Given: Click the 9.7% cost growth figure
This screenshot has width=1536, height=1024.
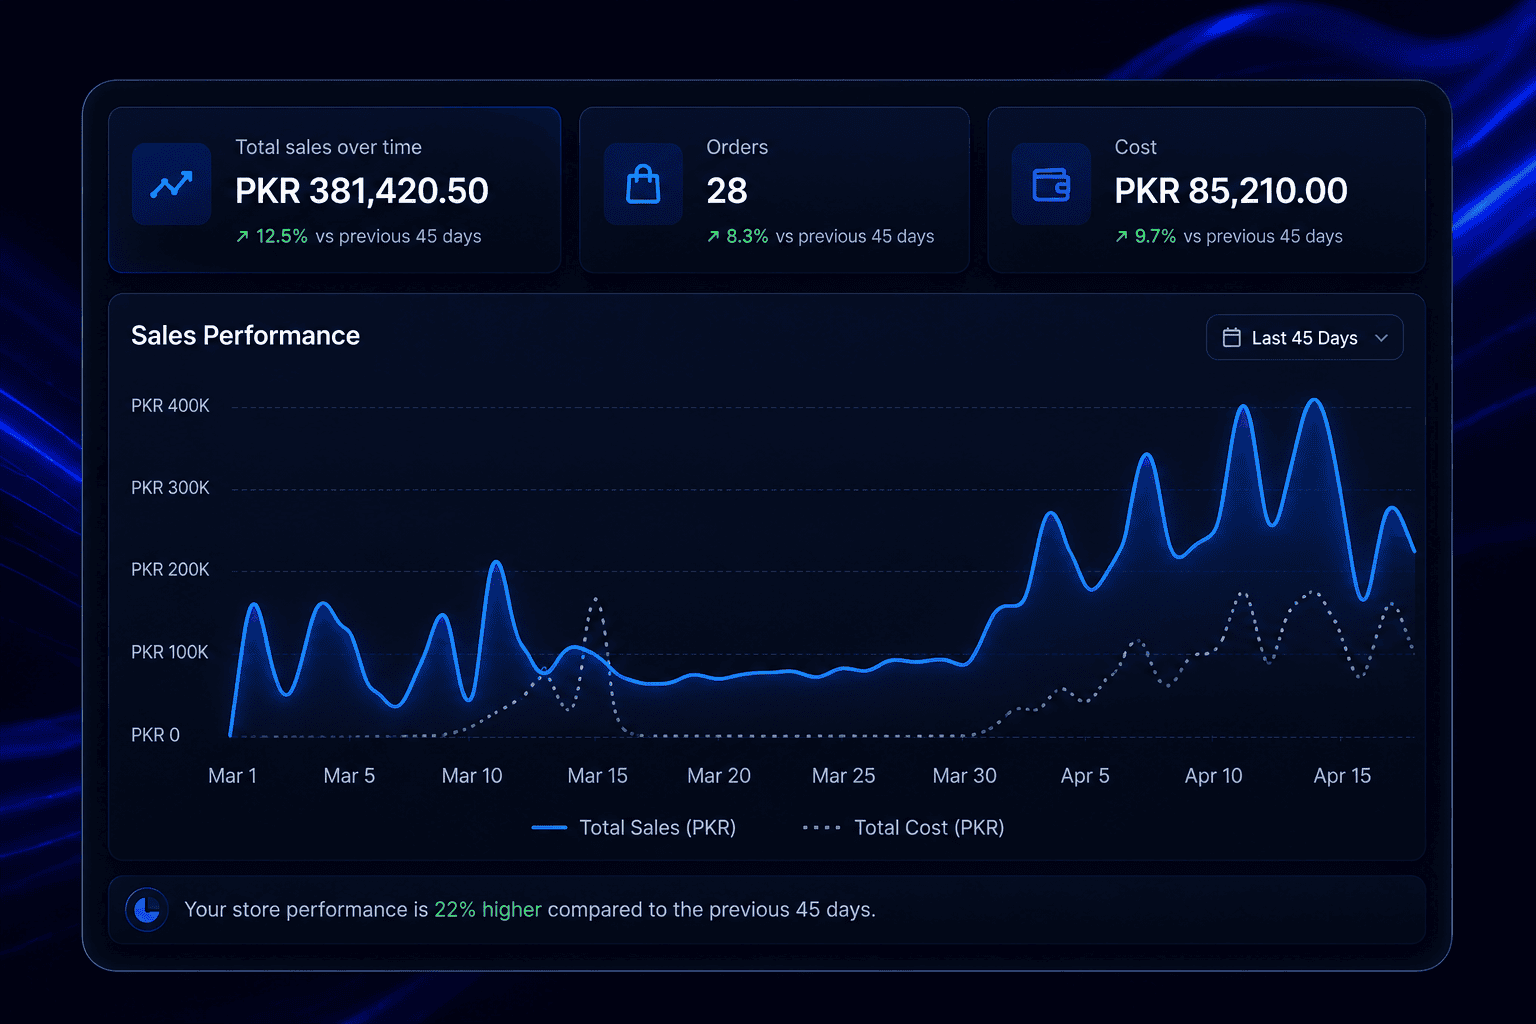Looking at the screenshot, I should pos(1155,237).
